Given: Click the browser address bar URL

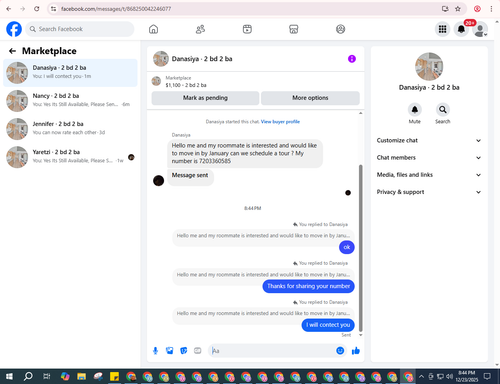Looking at the screenshot, I should pyautogui.click(x=116, y=9).
